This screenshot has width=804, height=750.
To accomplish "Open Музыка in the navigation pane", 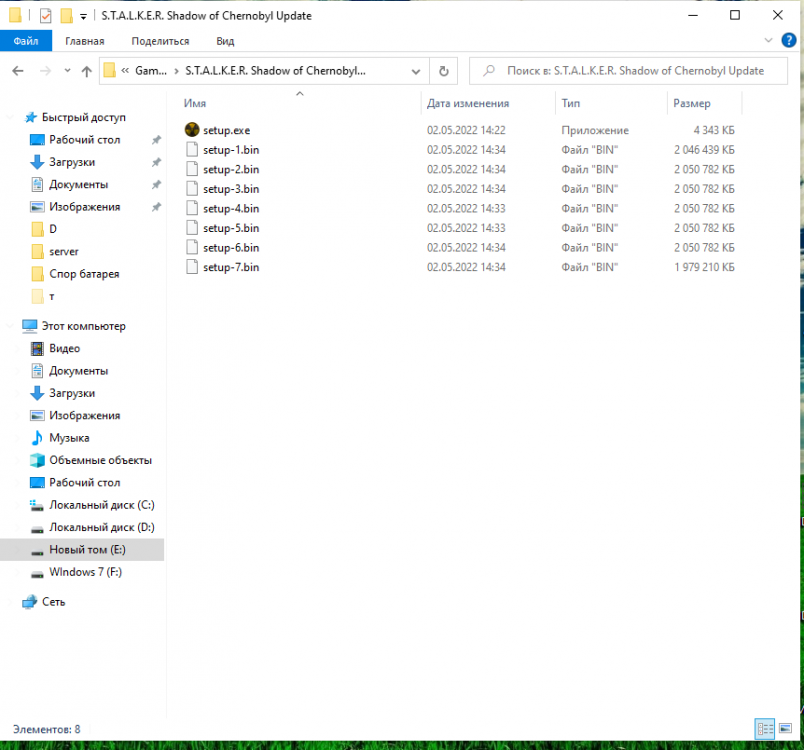I will point(69,438).
